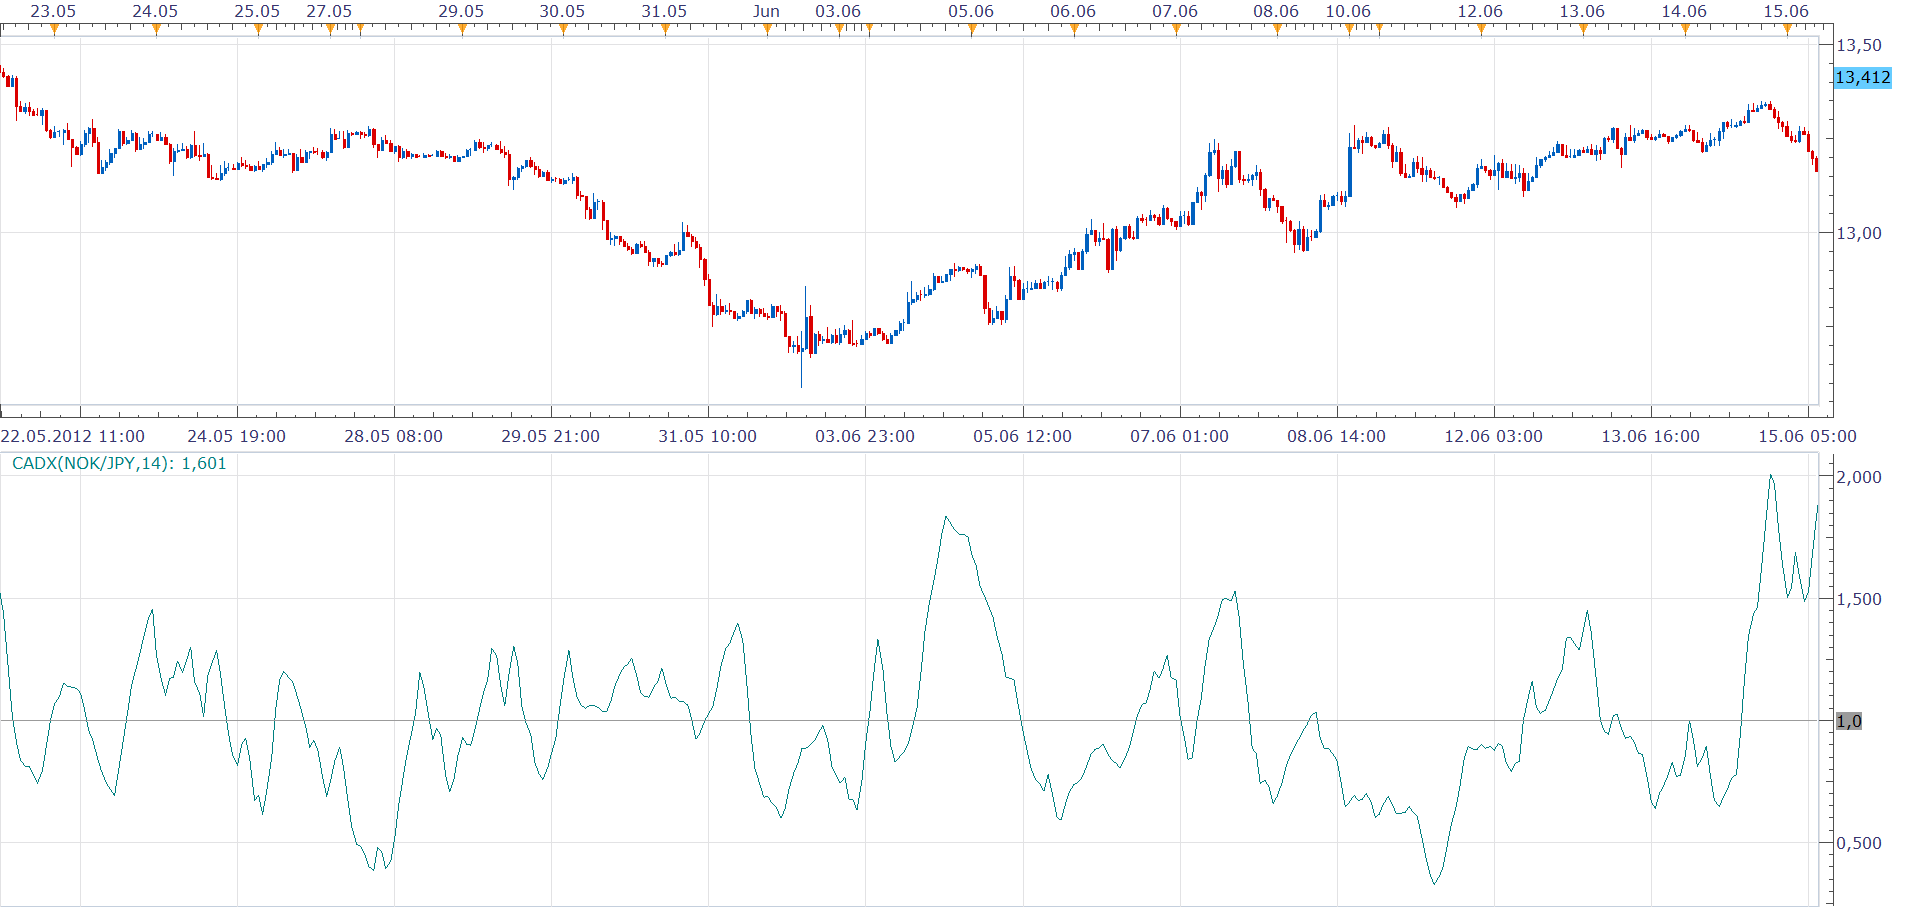Click the orange marker beneath the 30.05 date
1914x907 pixels.
pos(563,29)
